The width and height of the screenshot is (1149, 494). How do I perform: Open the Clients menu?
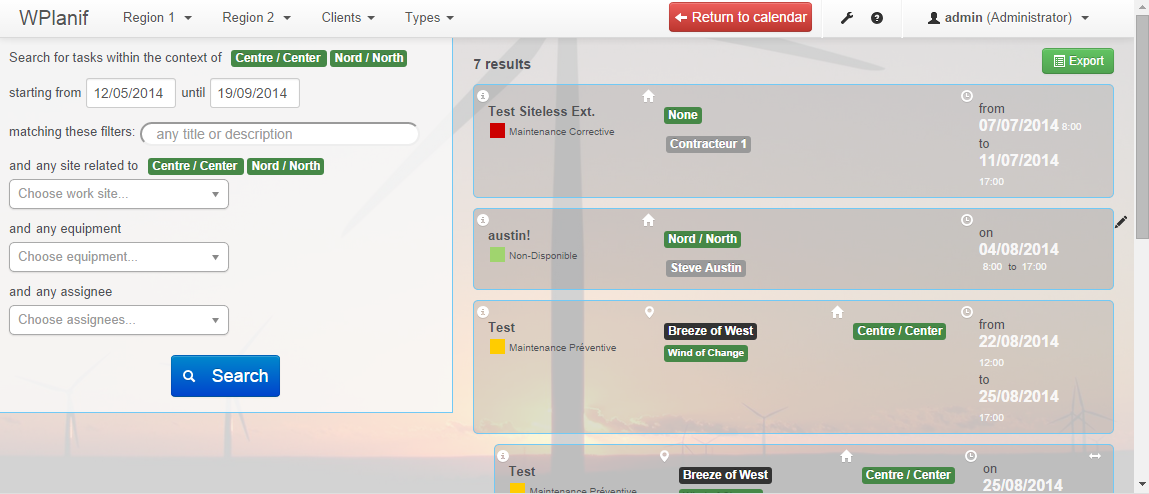348,18
